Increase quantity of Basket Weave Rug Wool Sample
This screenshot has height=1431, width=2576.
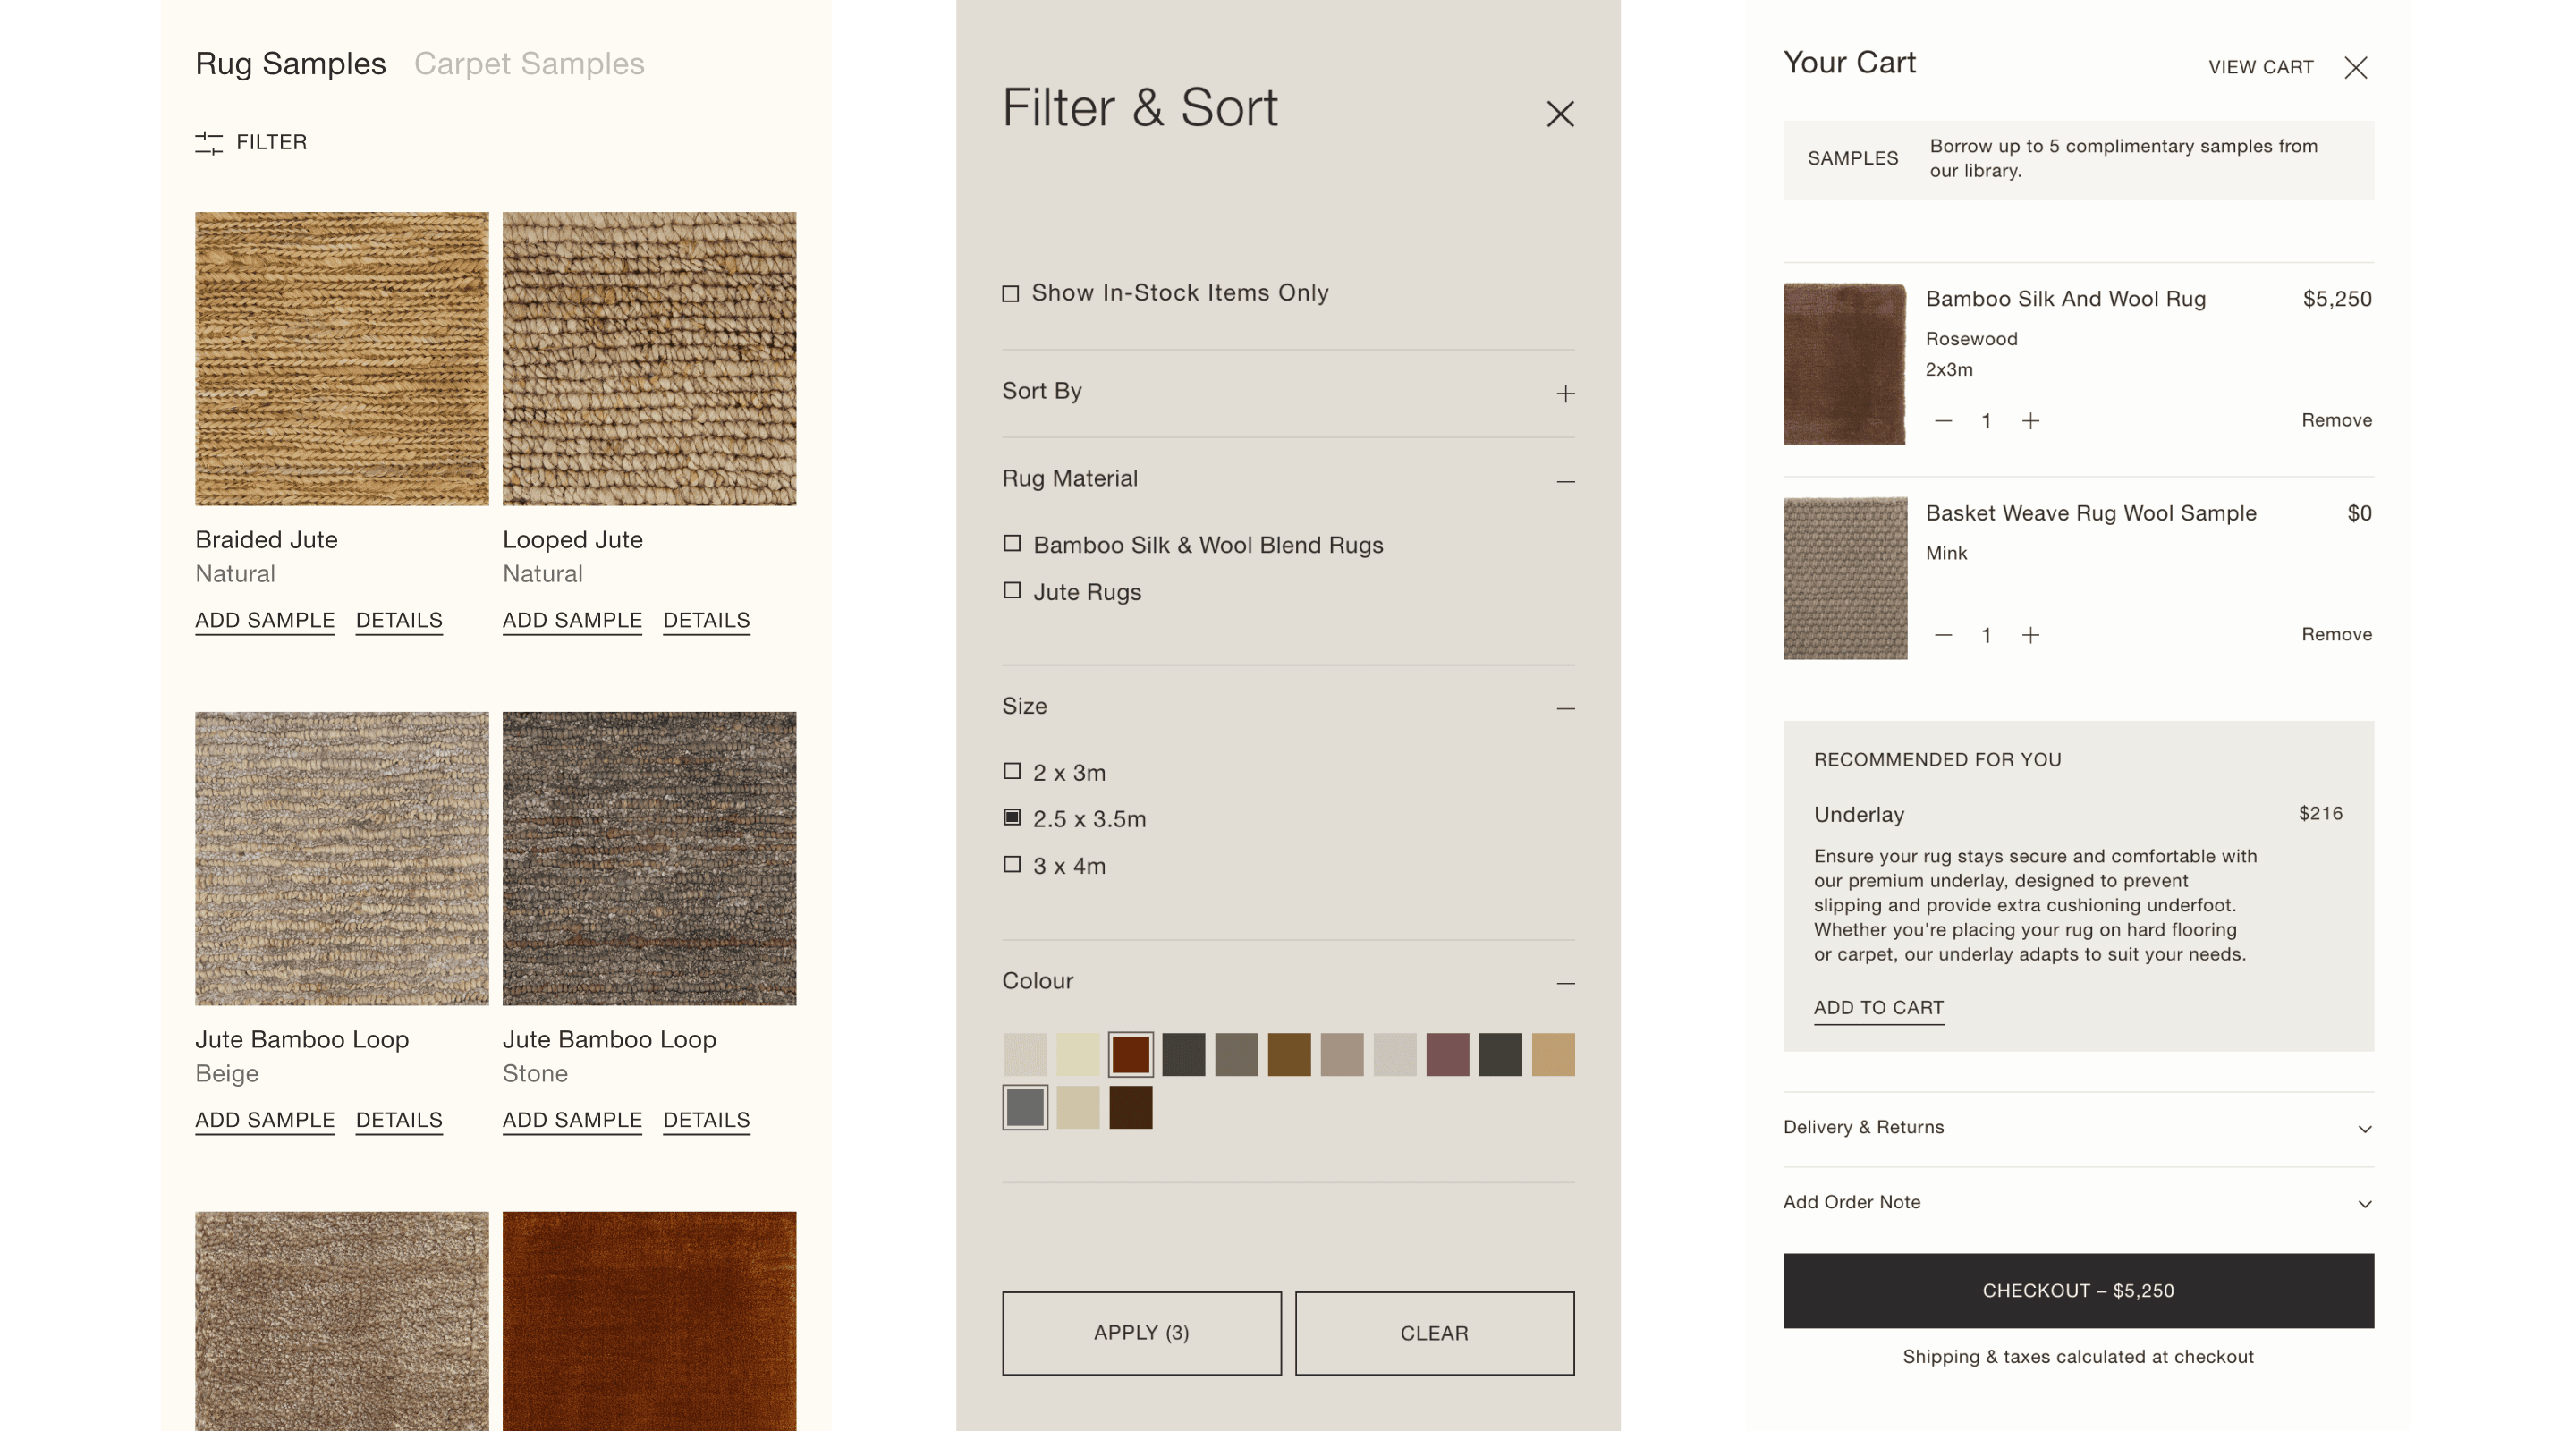2030,635
